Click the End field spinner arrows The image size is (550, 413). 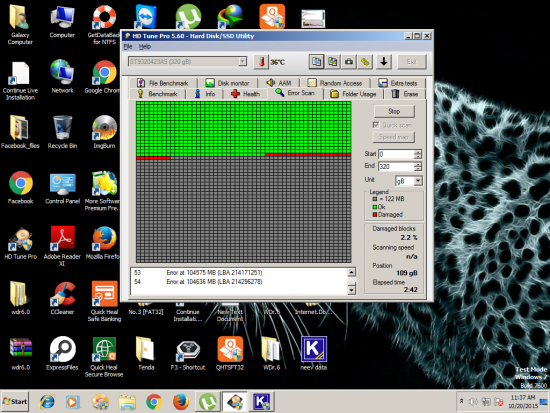418,166
